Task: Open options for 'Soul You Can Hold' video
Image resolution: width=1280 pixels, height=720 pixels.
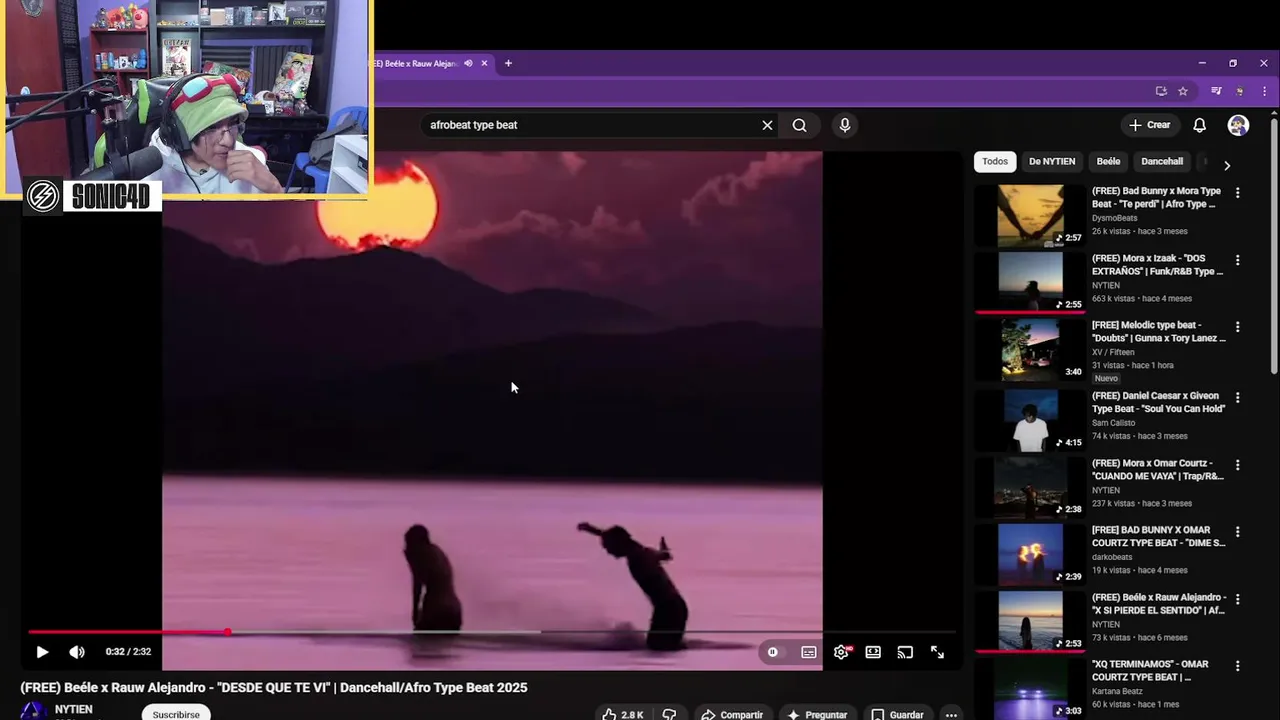Action: click(1237, 397)
